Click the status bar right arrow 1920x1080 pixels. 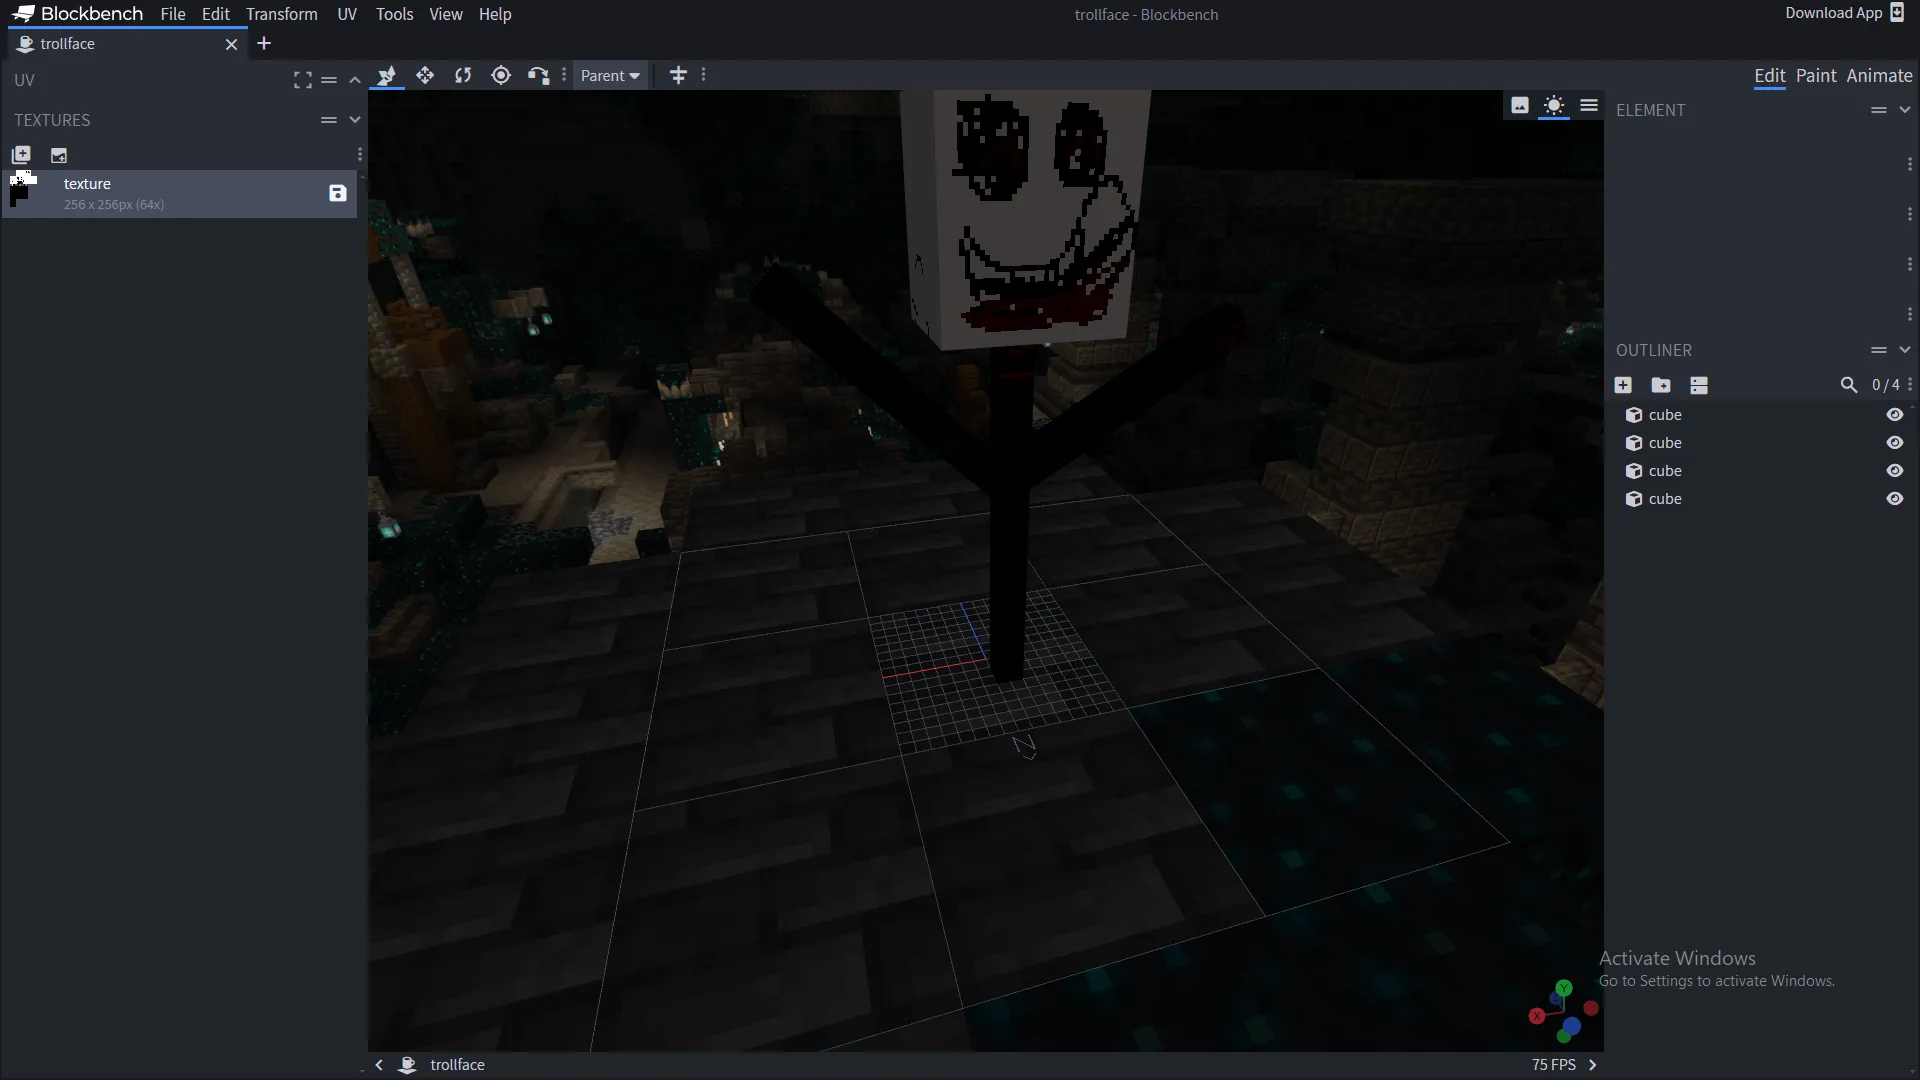pyautogui.click(x=1593, y=1065)
